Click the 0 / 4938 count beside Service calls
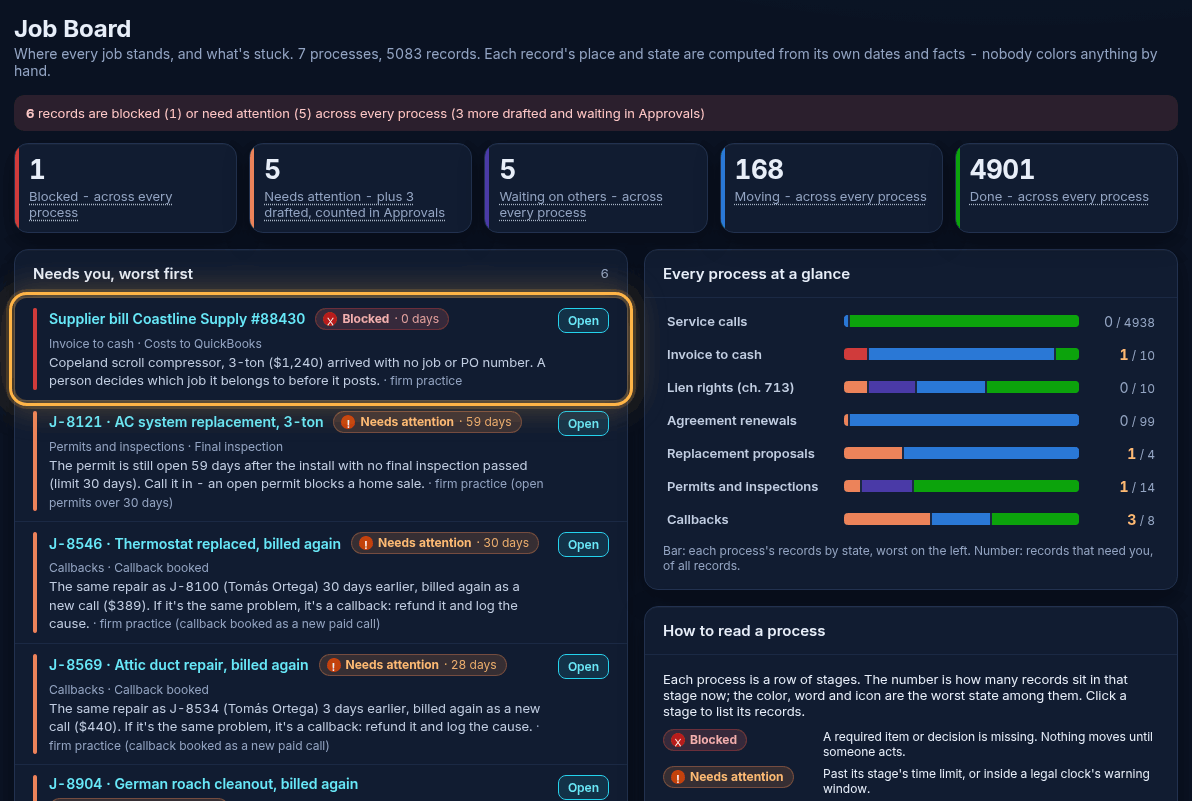 click(x=1129, y=322)
